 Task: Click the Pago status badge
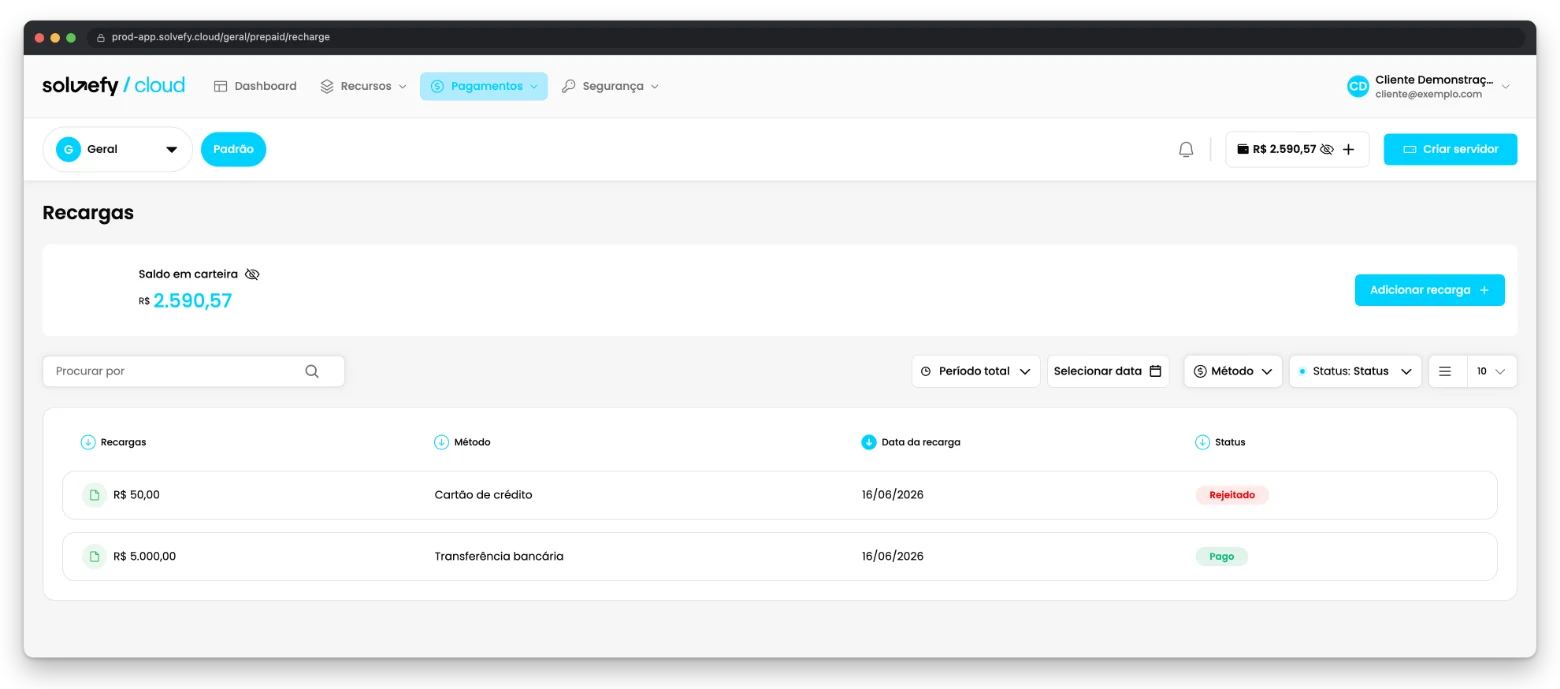pyautogui.click(x=1222, y=556)
